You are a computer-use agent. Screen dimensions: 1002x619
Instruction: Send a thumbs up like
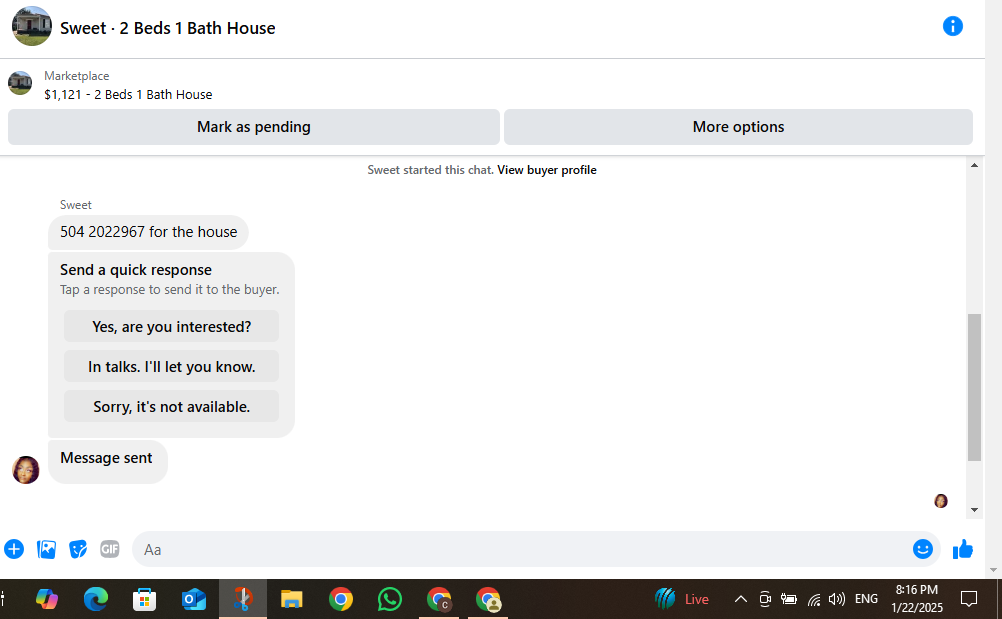(962, 549)
